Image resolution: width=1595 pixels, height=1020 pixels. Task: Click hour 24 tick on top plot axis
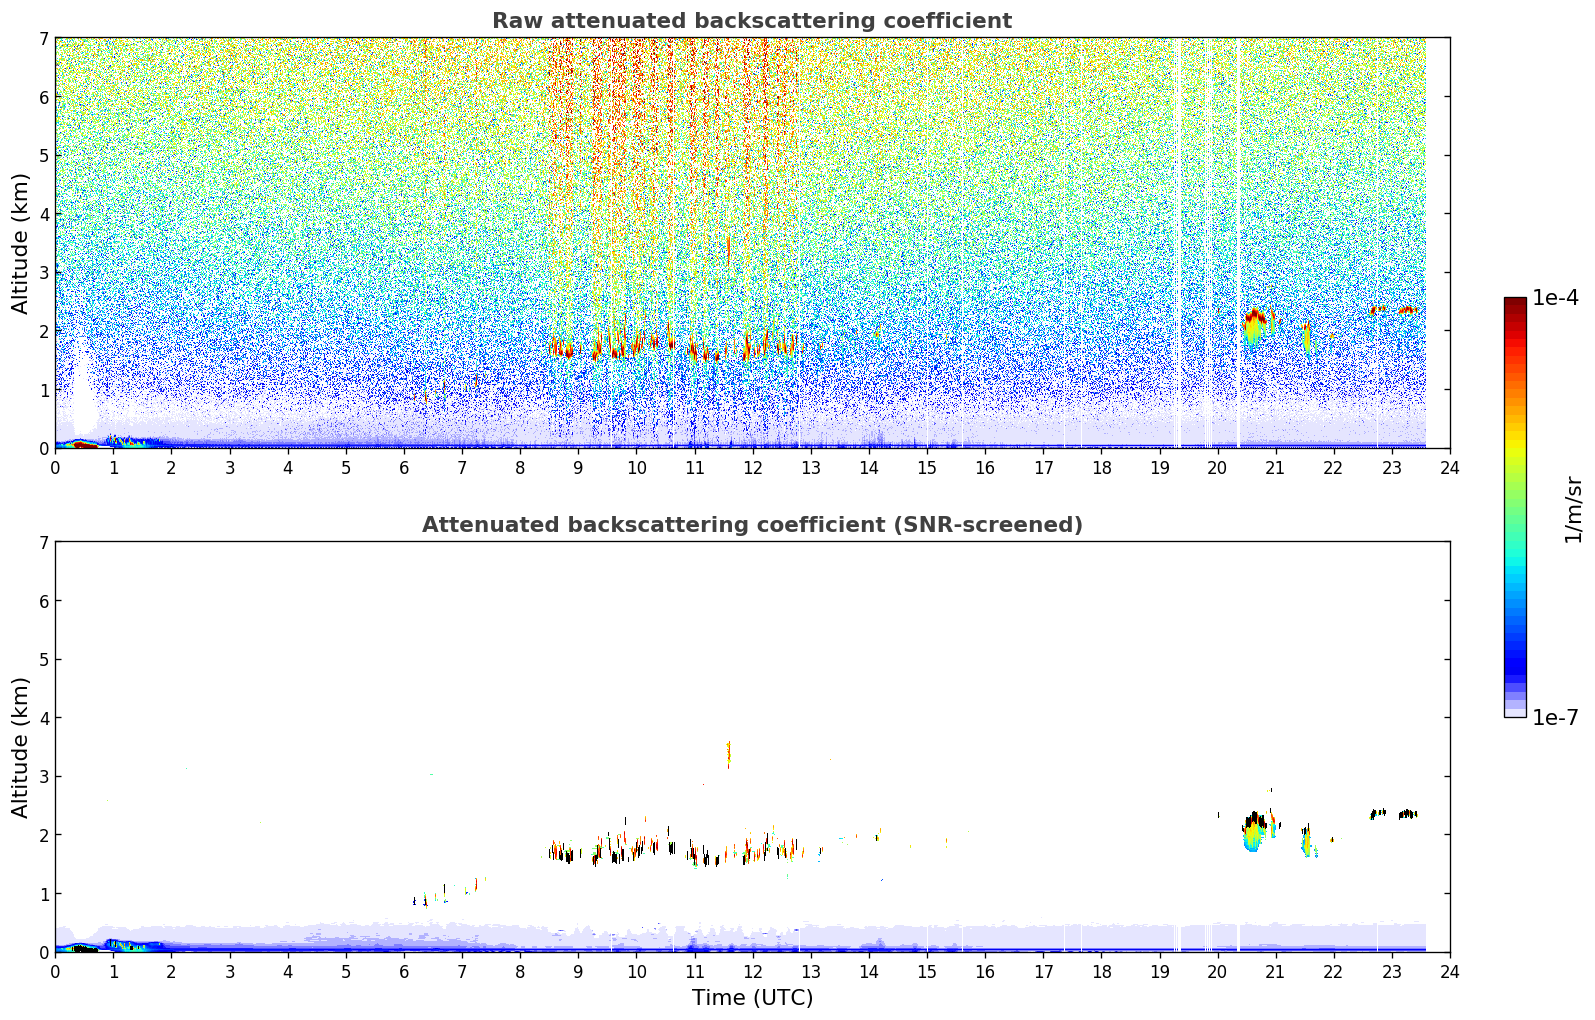pyautogui.click(x=1449, y=467)
